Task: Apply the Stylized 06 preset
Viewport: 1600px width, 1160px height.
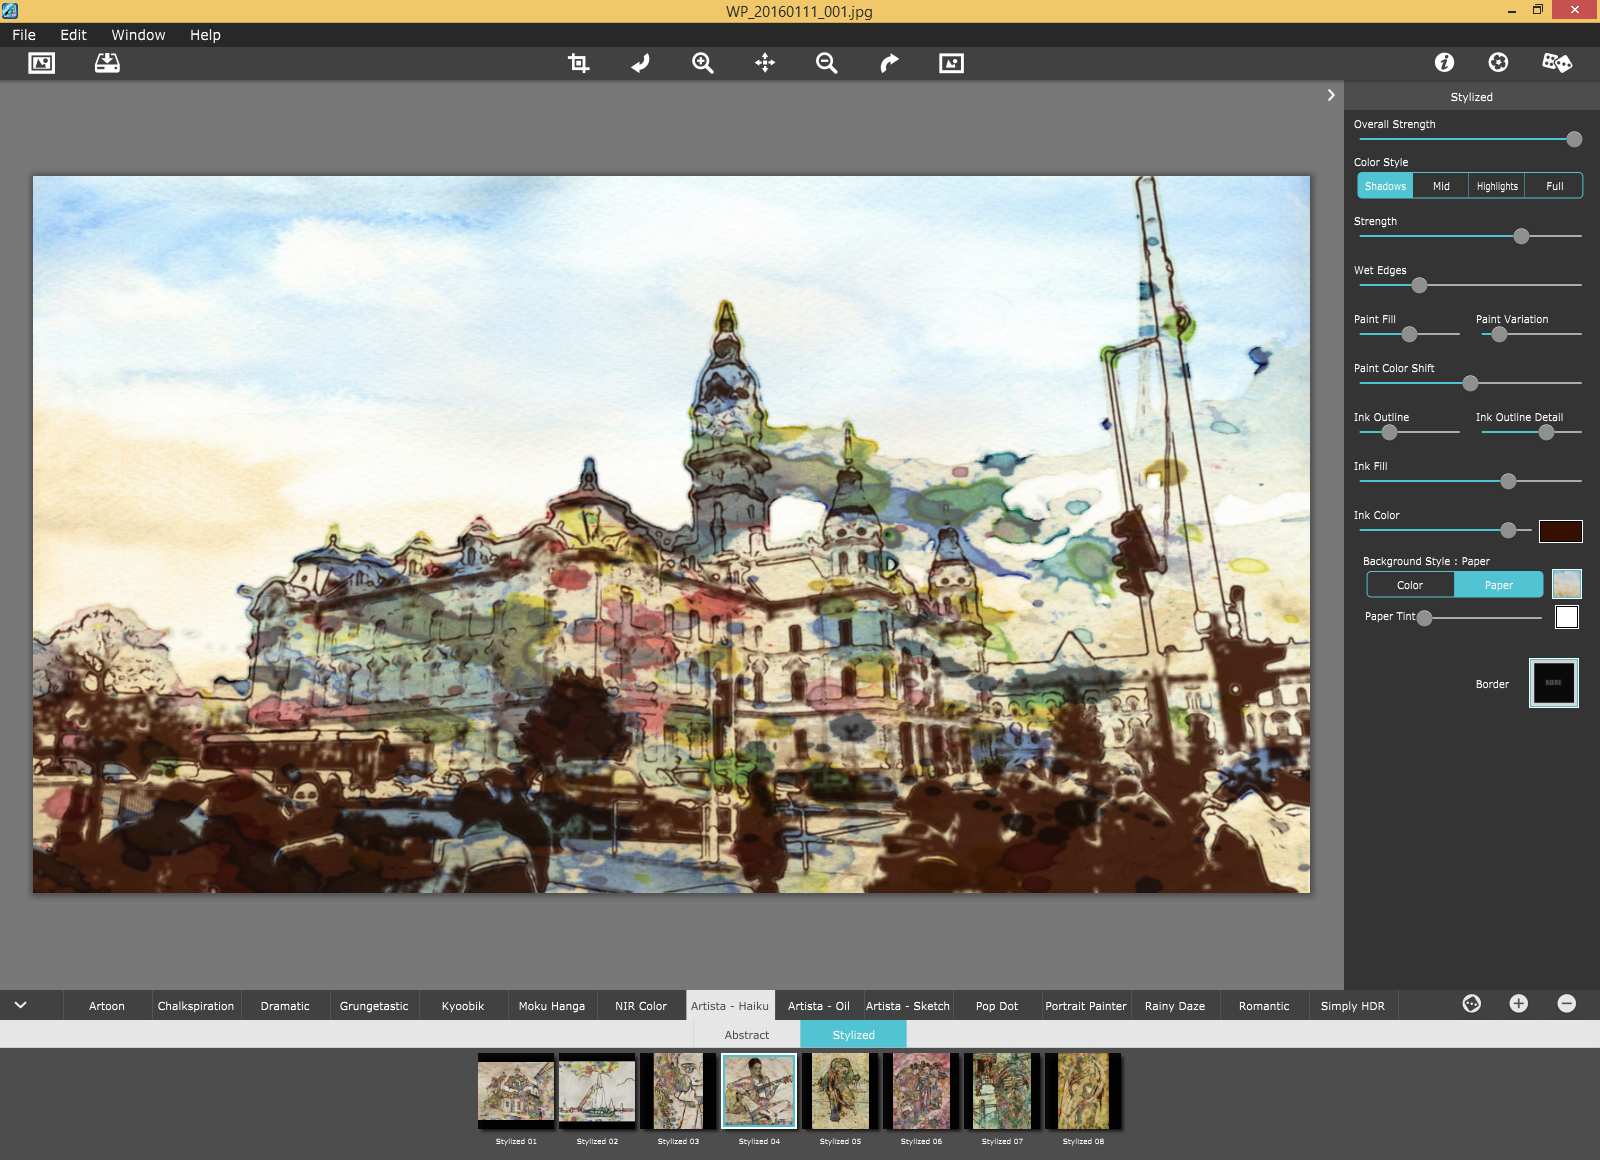Action: [x=921, y=1091]
